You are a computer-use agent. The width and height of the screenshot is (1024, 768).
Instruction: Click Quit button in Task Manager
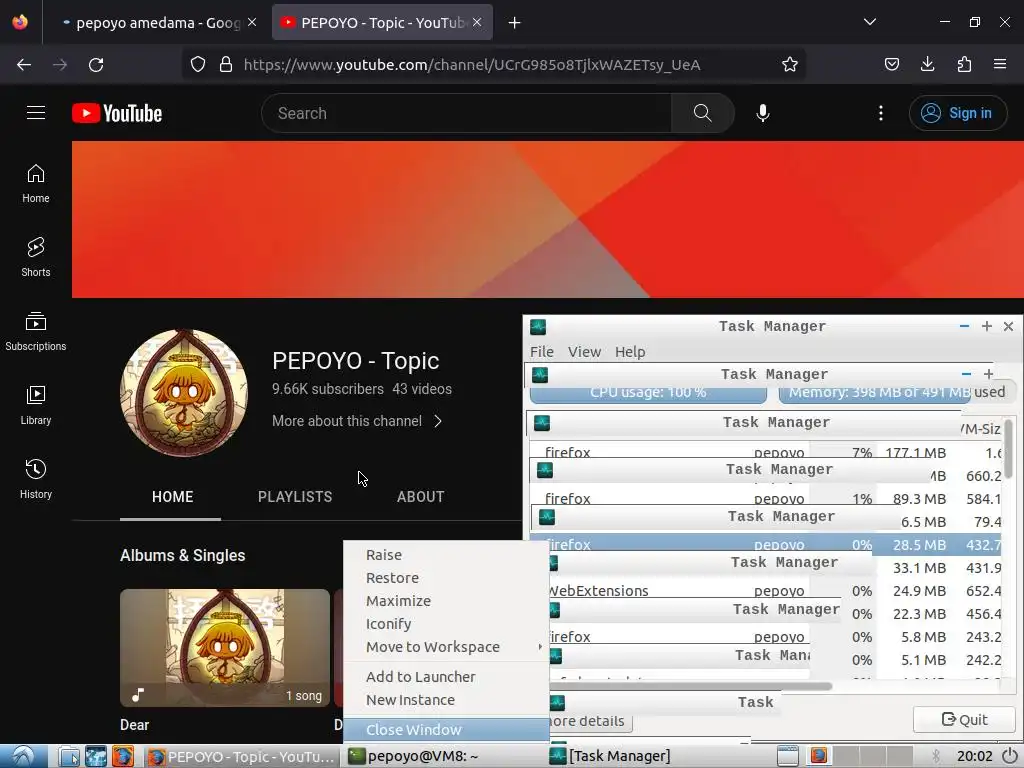[965, 720]
